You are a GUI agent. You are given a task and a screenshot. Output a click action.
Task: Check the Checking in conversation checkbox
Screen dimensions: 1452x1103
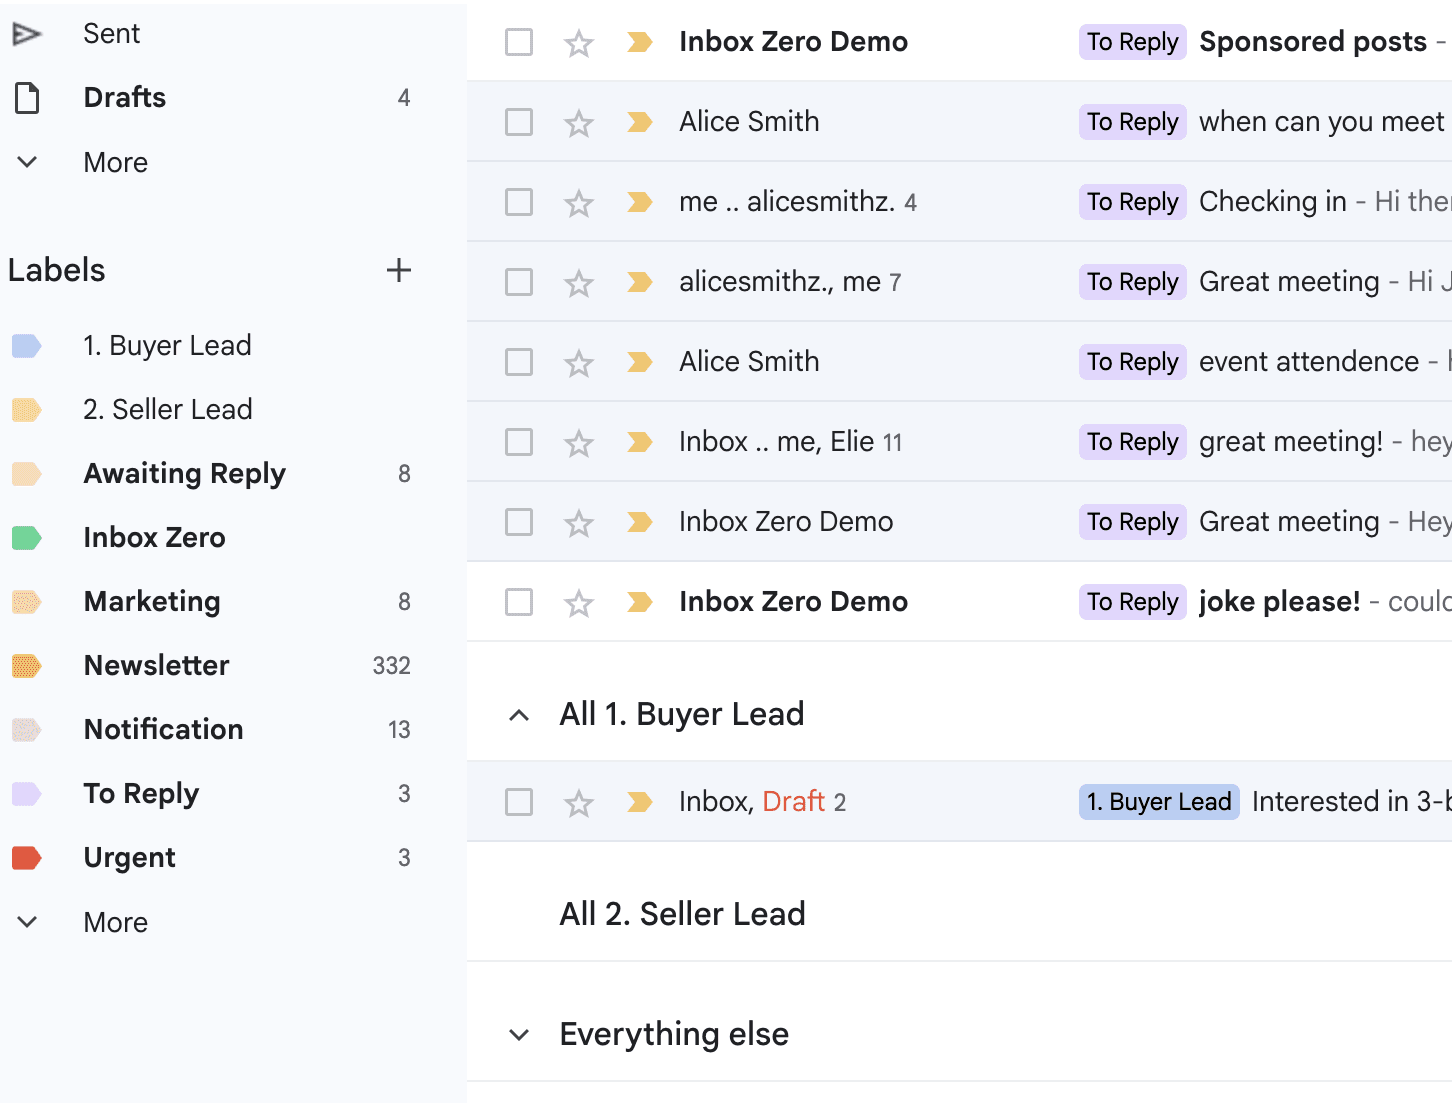[518, 201]
